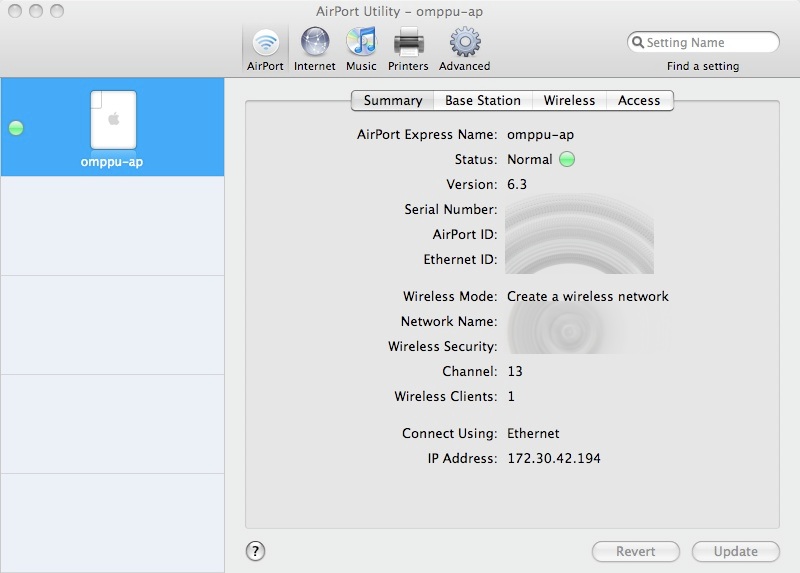Open the Advanced gear settings

tap(465, 49)
